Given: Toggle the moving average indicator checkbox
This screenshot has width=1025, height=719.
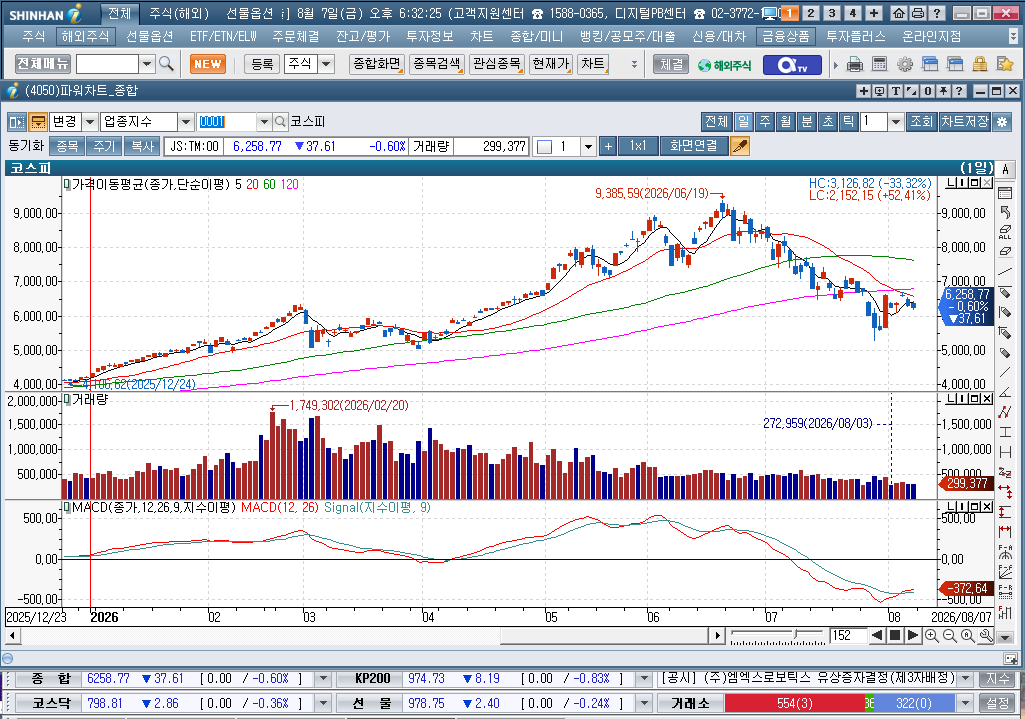Looking at the screenshot, I should [67, 185].
